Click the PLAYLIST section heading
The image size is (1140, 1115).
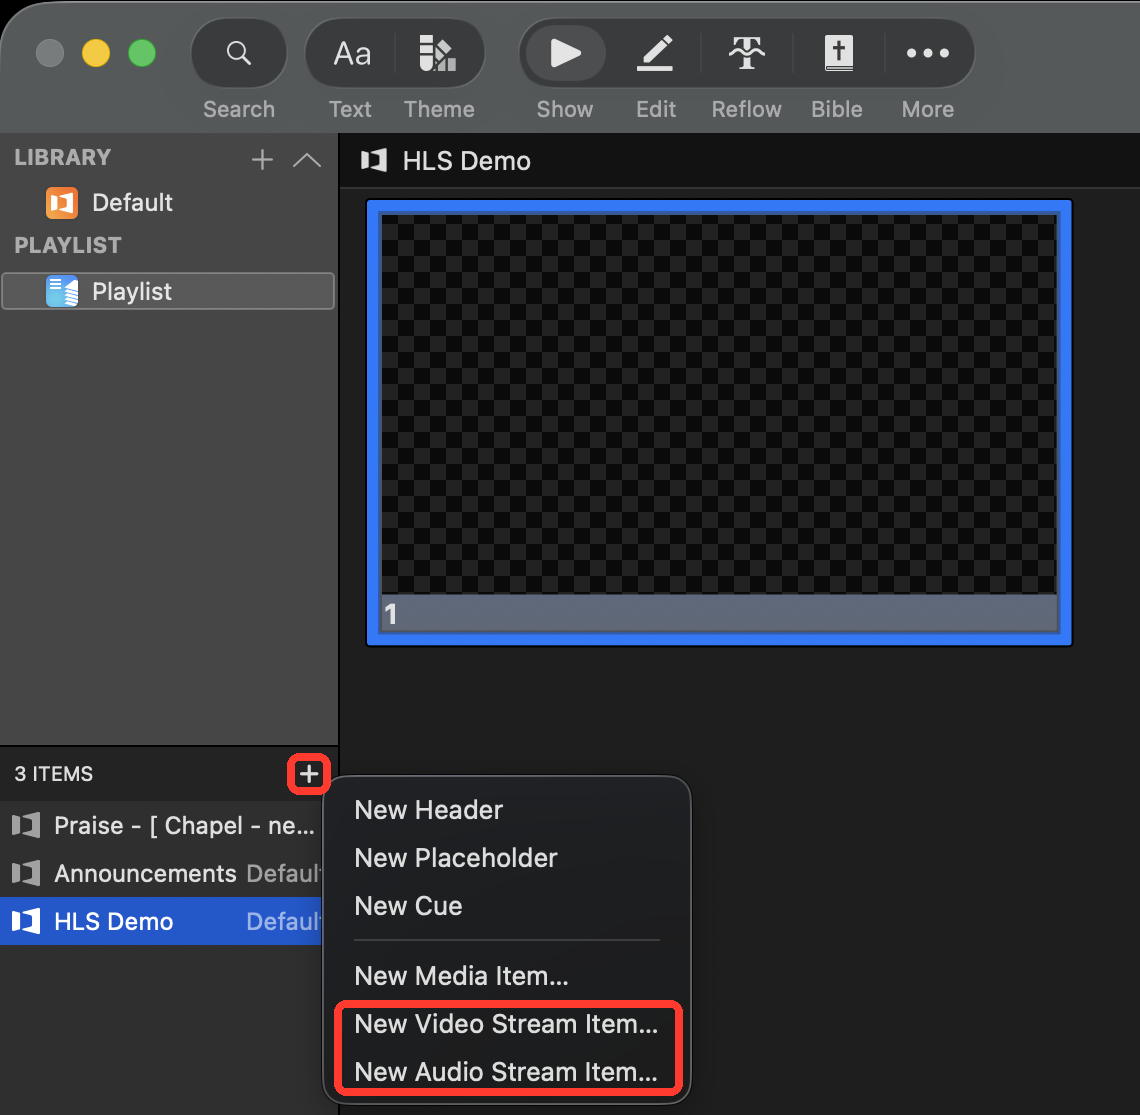(68, 245)
